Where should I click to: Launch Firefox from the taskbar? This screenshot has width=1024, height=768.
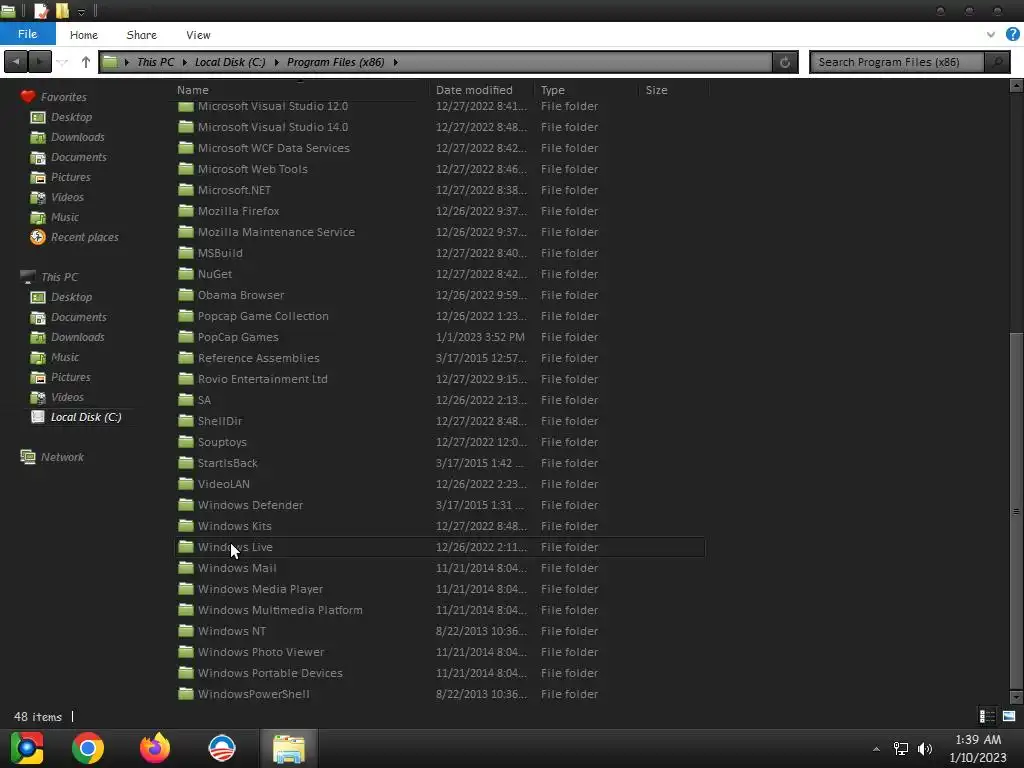click(155, 748)
